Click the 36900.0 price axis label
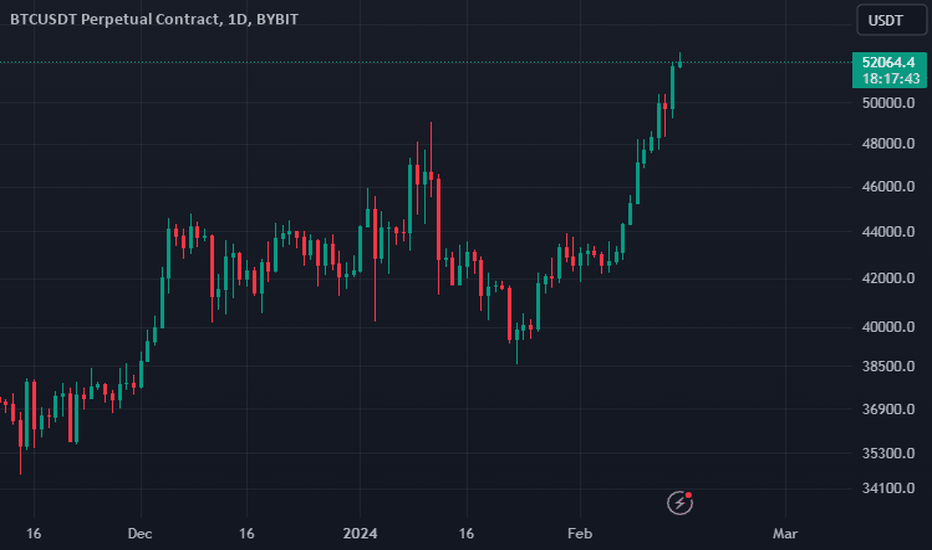Screen dimensions: 932x550 [888, 408]
